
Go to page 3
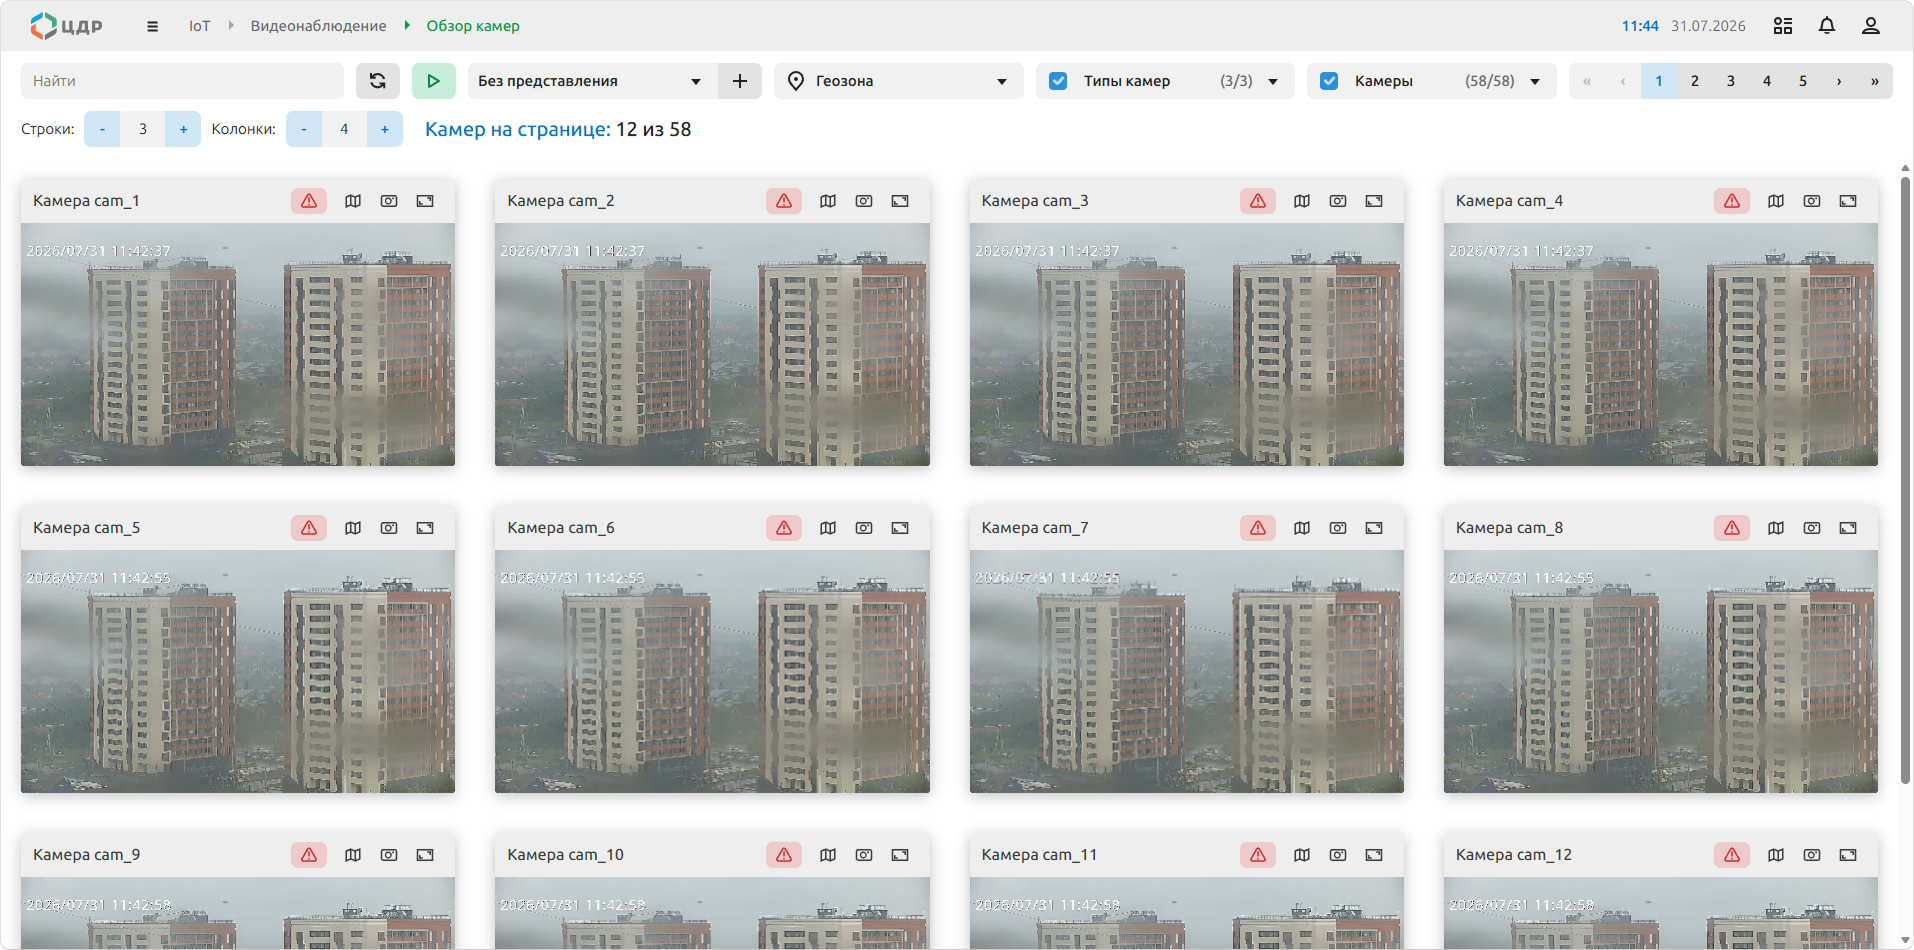tap(1731, 81)
